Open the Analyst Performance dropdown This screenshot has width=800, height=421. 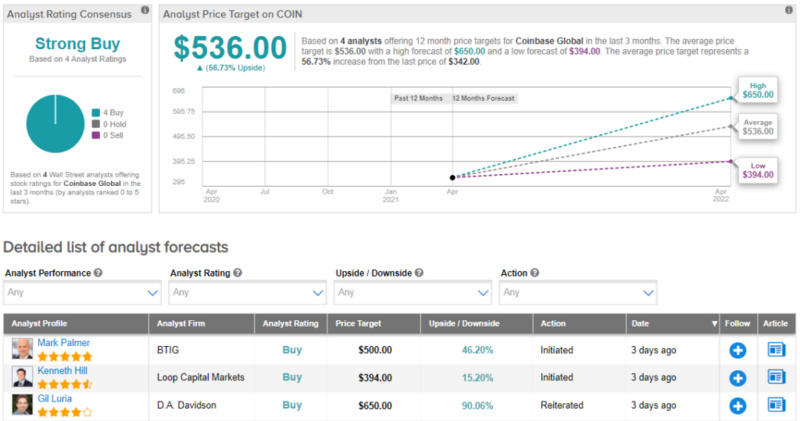point(82,292)
